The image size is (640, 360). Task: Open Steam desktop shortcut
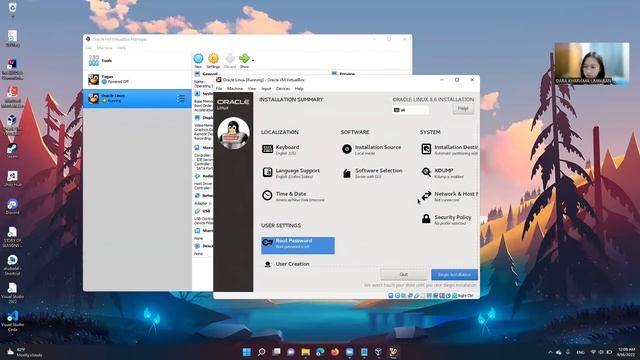coord(12,151)
